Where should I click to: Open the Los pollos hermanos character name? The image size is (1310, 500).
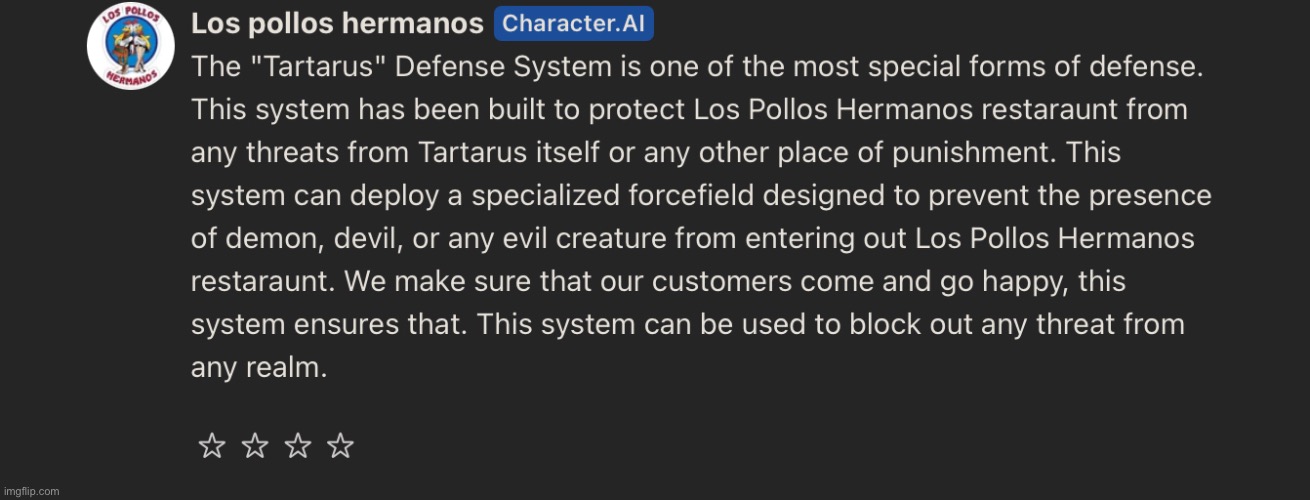(337, 24)
